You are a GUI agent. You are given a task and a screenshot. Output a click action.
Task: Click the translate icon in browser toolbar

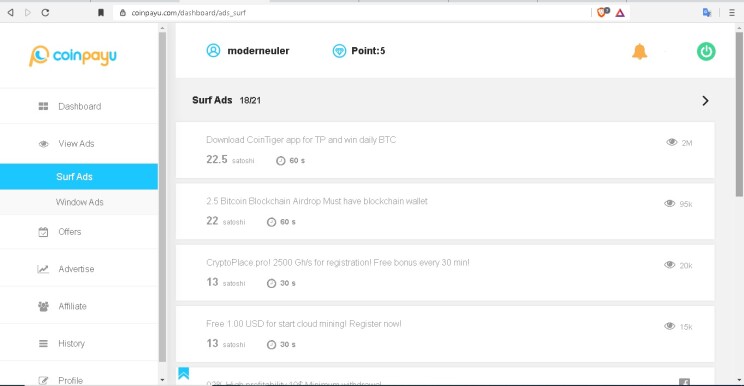[707, 13]
